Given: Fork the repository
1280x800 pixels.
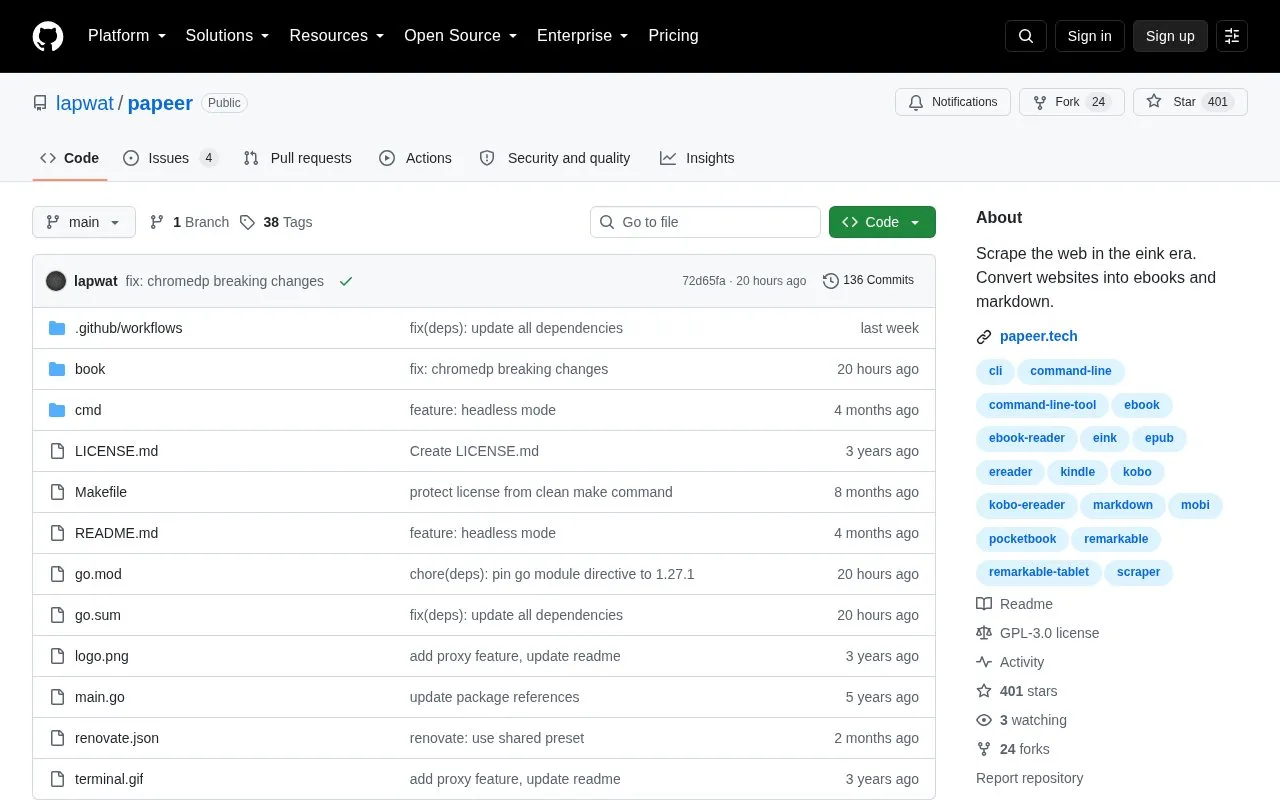Looking at the screenshot, I should 1072,102.
